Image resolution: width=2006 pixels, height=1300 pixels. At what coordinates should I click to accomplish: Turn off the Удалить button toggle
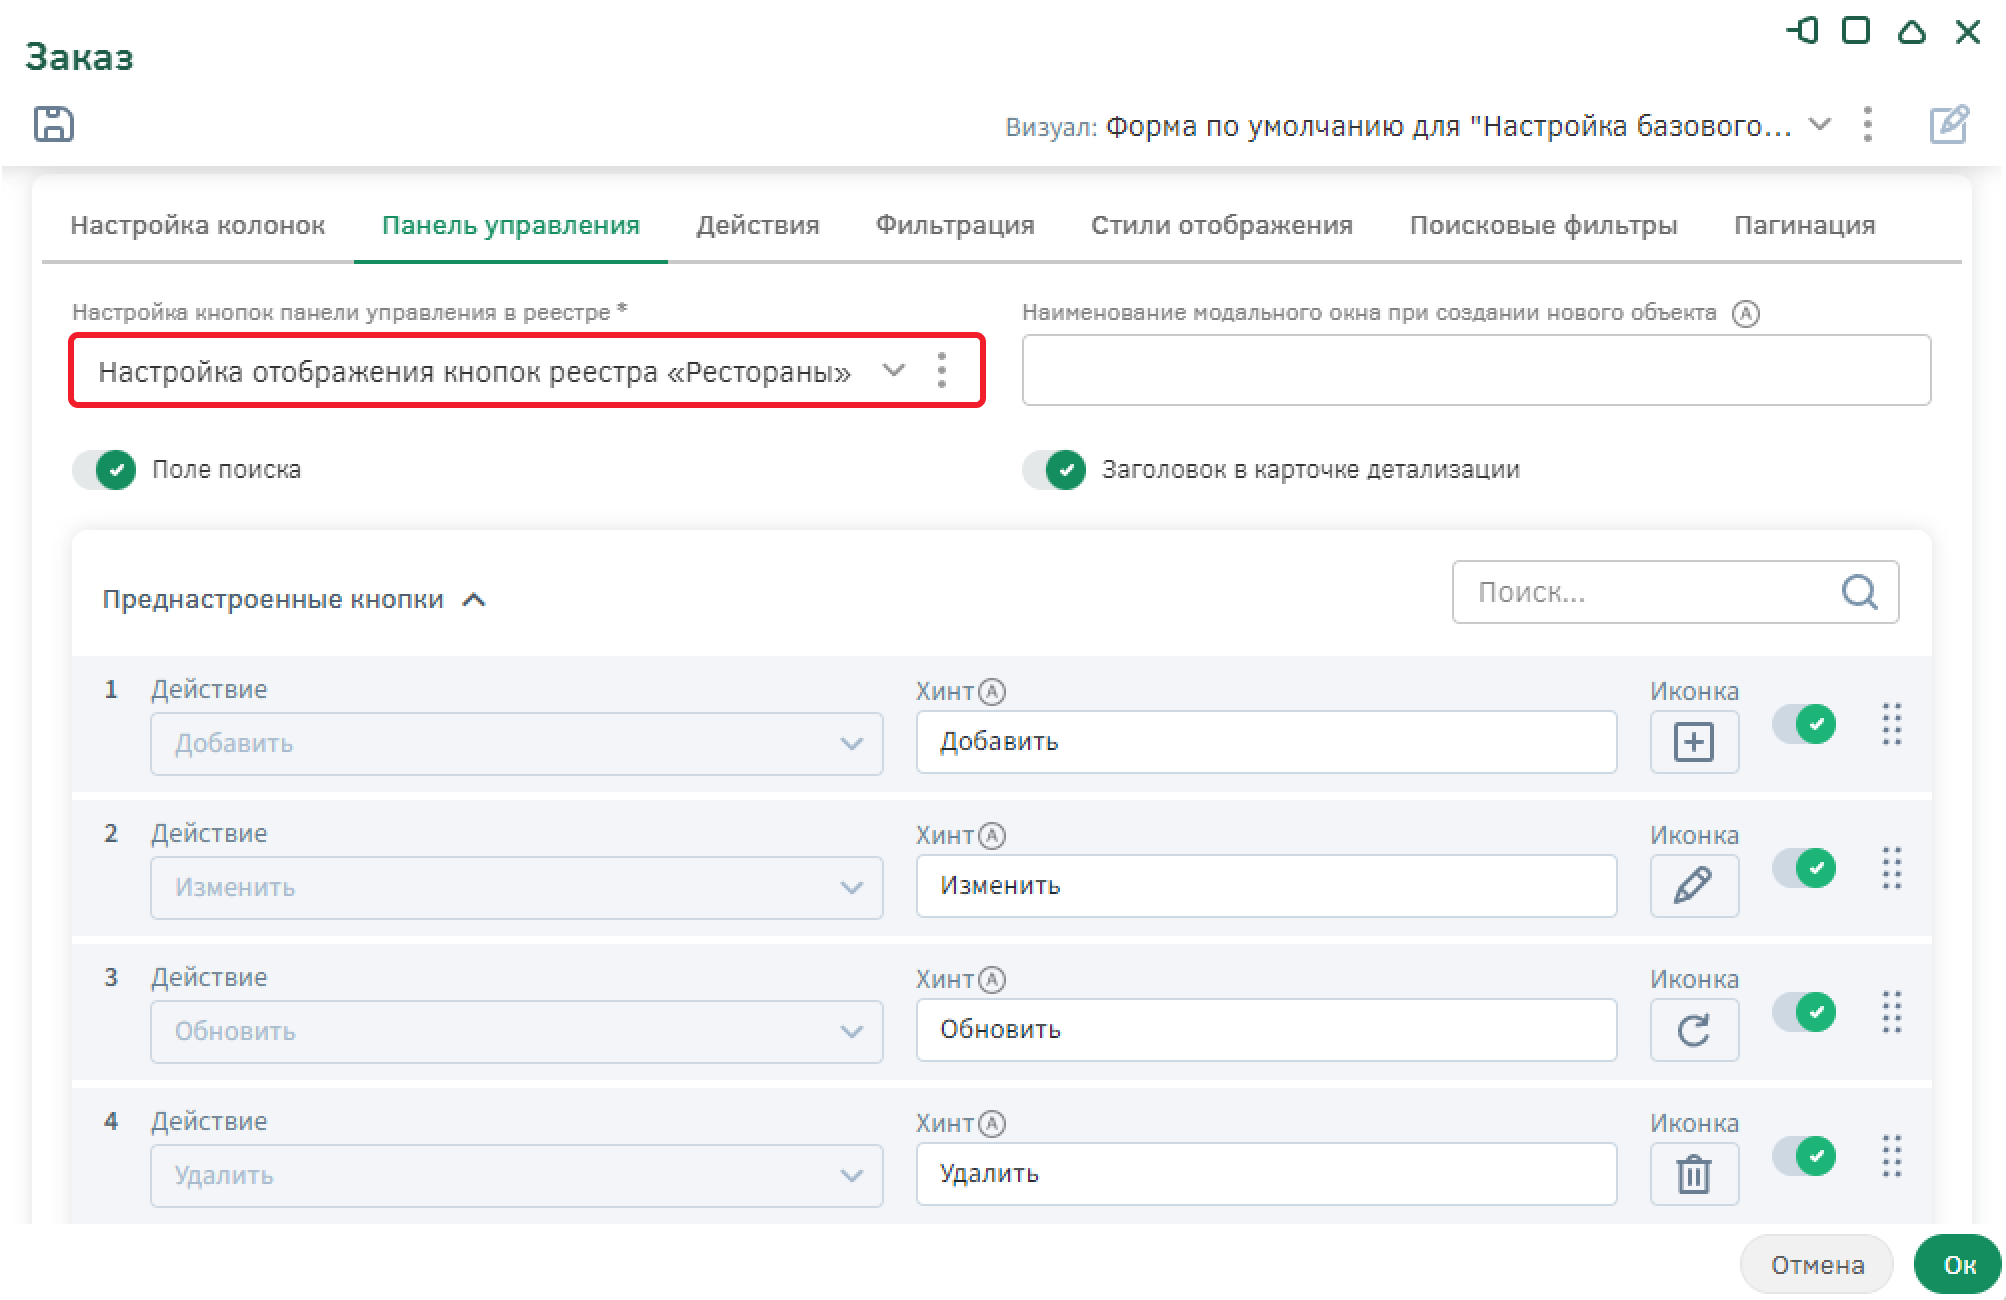[x=1804, y=1156]
